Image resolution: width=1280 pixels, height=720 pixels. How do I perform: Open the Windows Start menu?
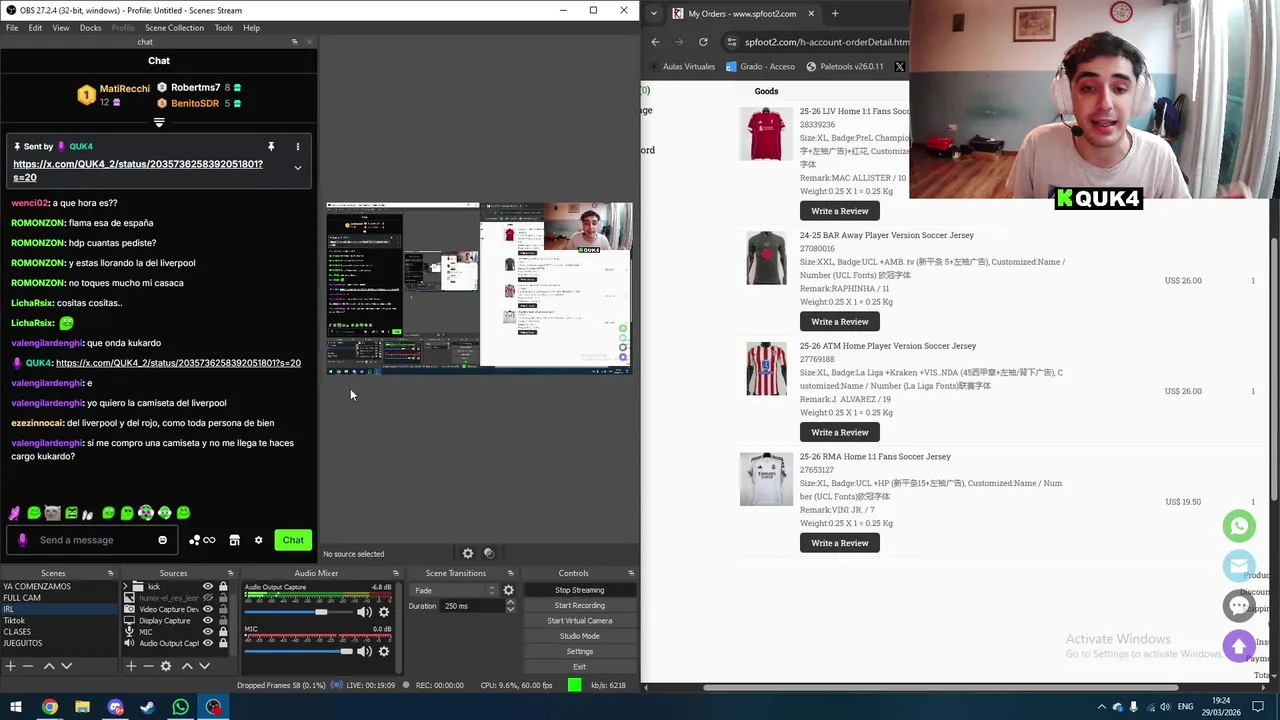(x=15, y=707)
